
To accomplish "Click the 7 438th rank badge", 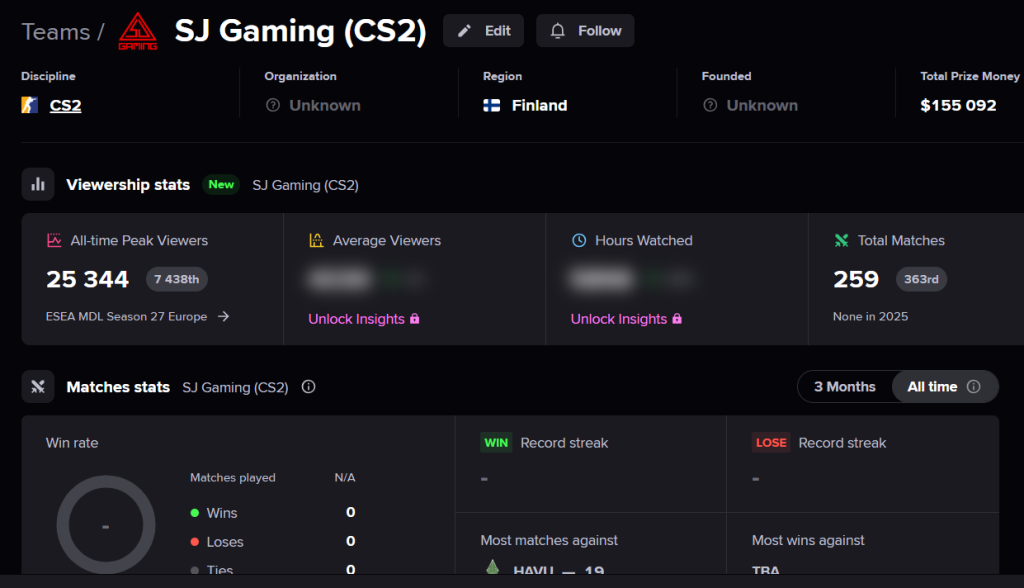I will point(176,279).
